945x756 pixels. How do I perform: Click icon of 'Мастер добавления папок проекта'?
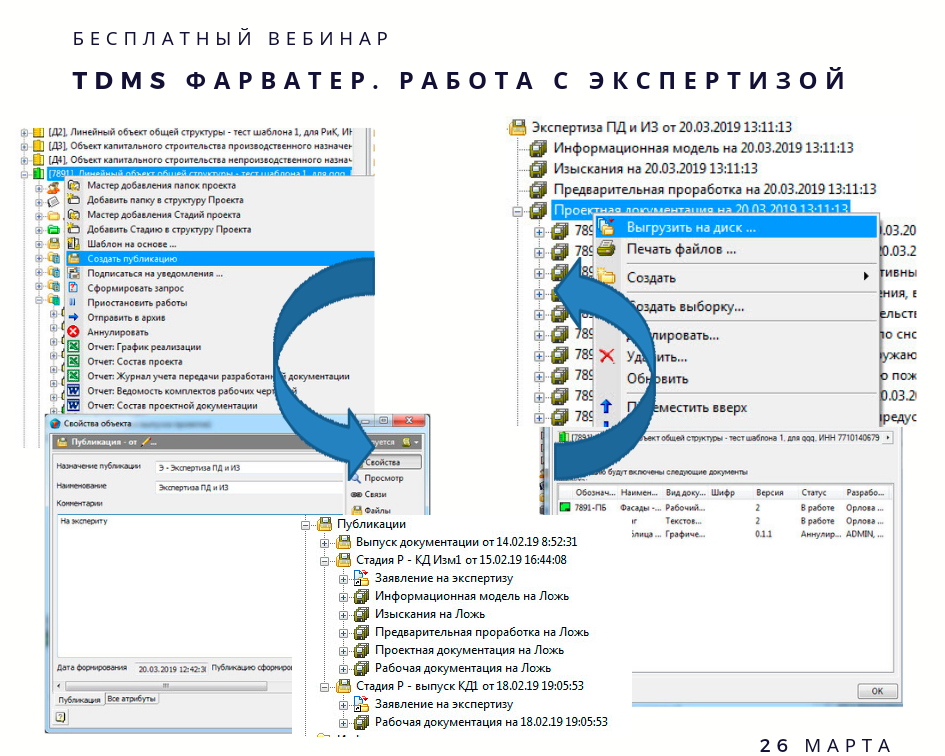point(74,185)
